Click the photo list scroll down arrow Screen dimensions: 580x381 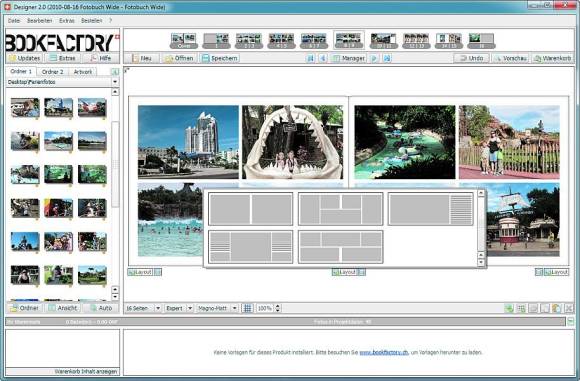click(x=115, y=297)
